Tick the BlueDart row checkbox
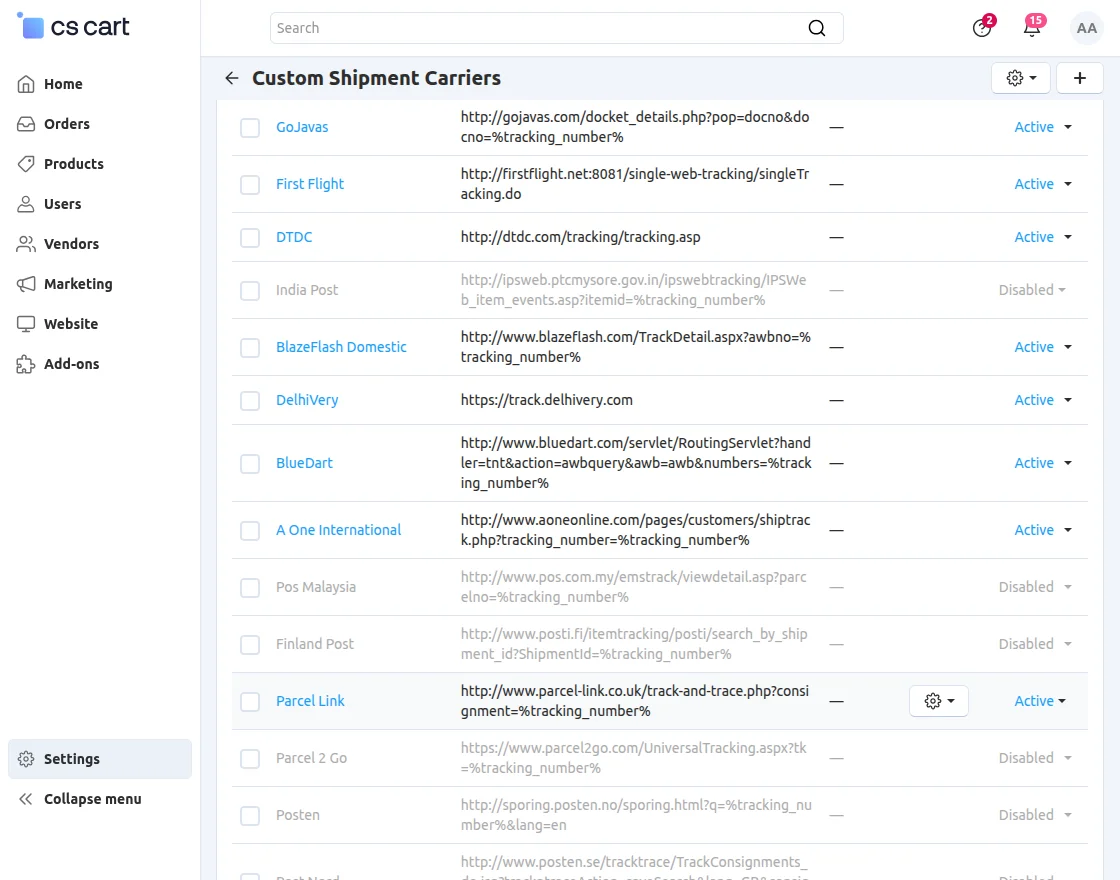The image size is (1120, 880). click(x=250, y=464)
